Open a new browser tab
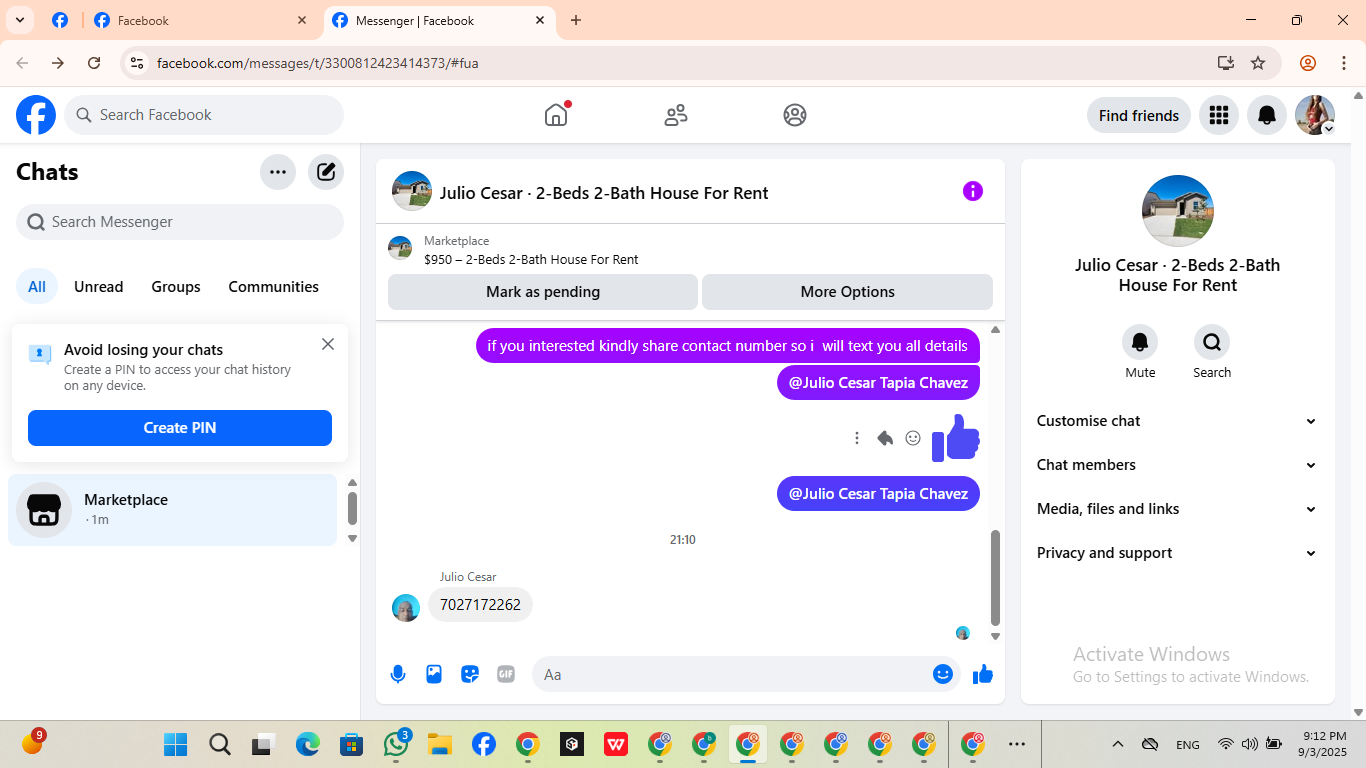The width and height of the screenshot is (1366, 768). click(x=576, y=20)
